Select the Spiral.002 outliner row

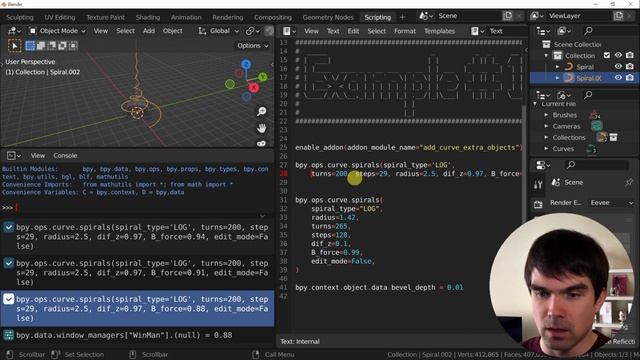pos(584,78)
